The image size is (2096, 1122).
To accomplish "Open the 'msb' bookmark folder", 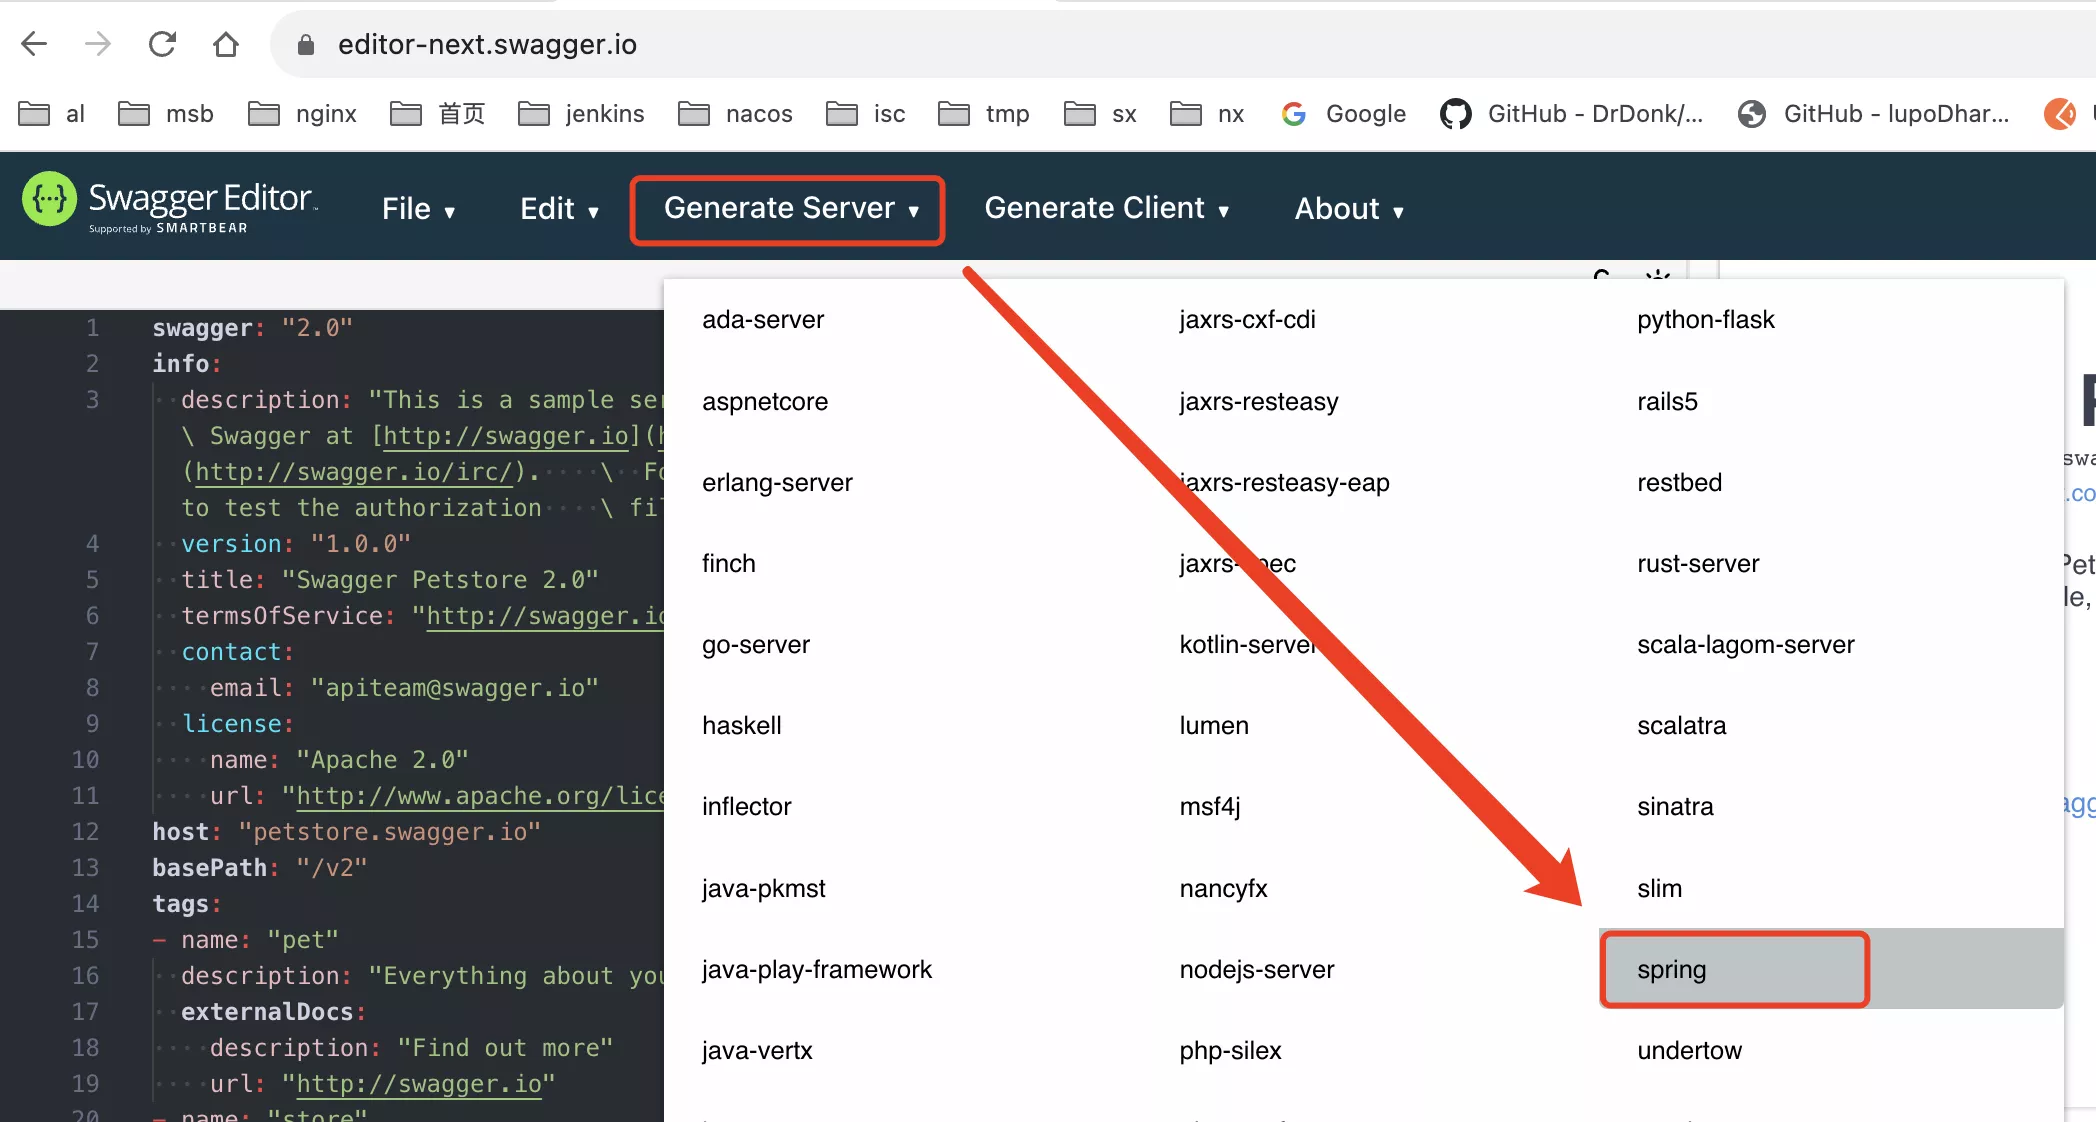I will (x=166, y=114).
